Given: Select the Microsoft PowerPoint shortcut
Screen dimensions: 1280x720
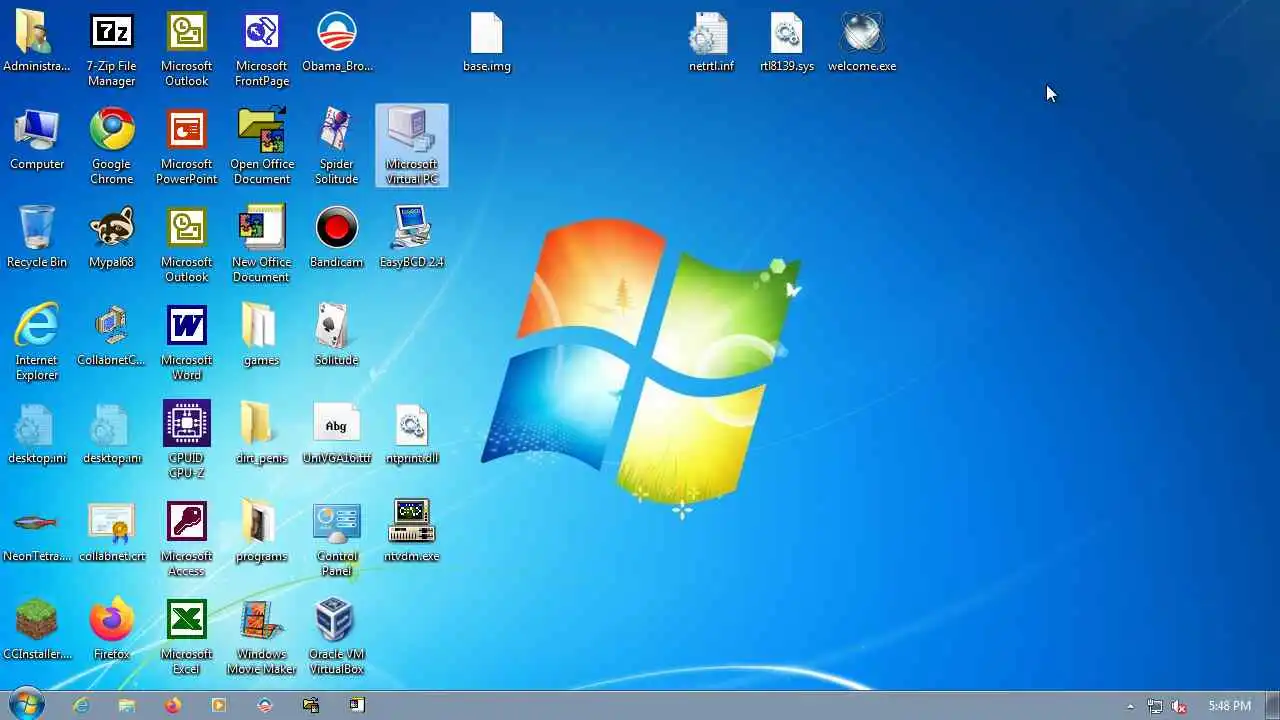Looking at the screenshot, I should point(186,147).
